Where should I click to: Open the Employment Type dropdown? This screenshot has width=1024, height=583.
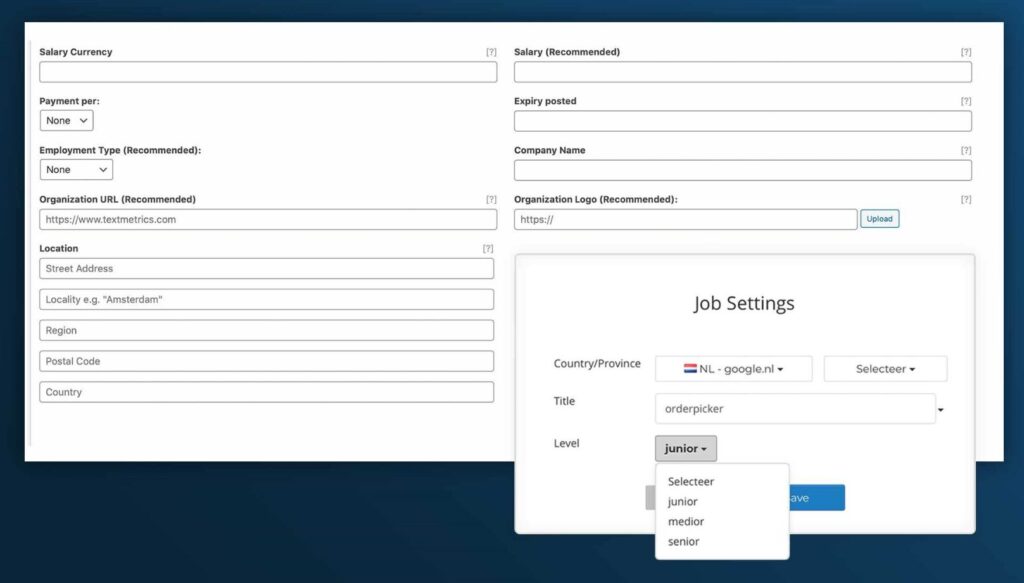[76, 170]
